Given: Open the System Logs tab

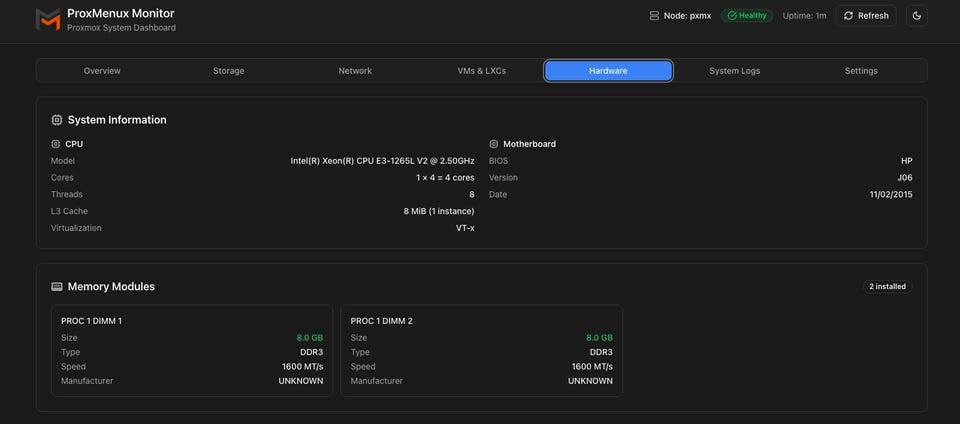Looking at the screenshot, I should [735, 71].
